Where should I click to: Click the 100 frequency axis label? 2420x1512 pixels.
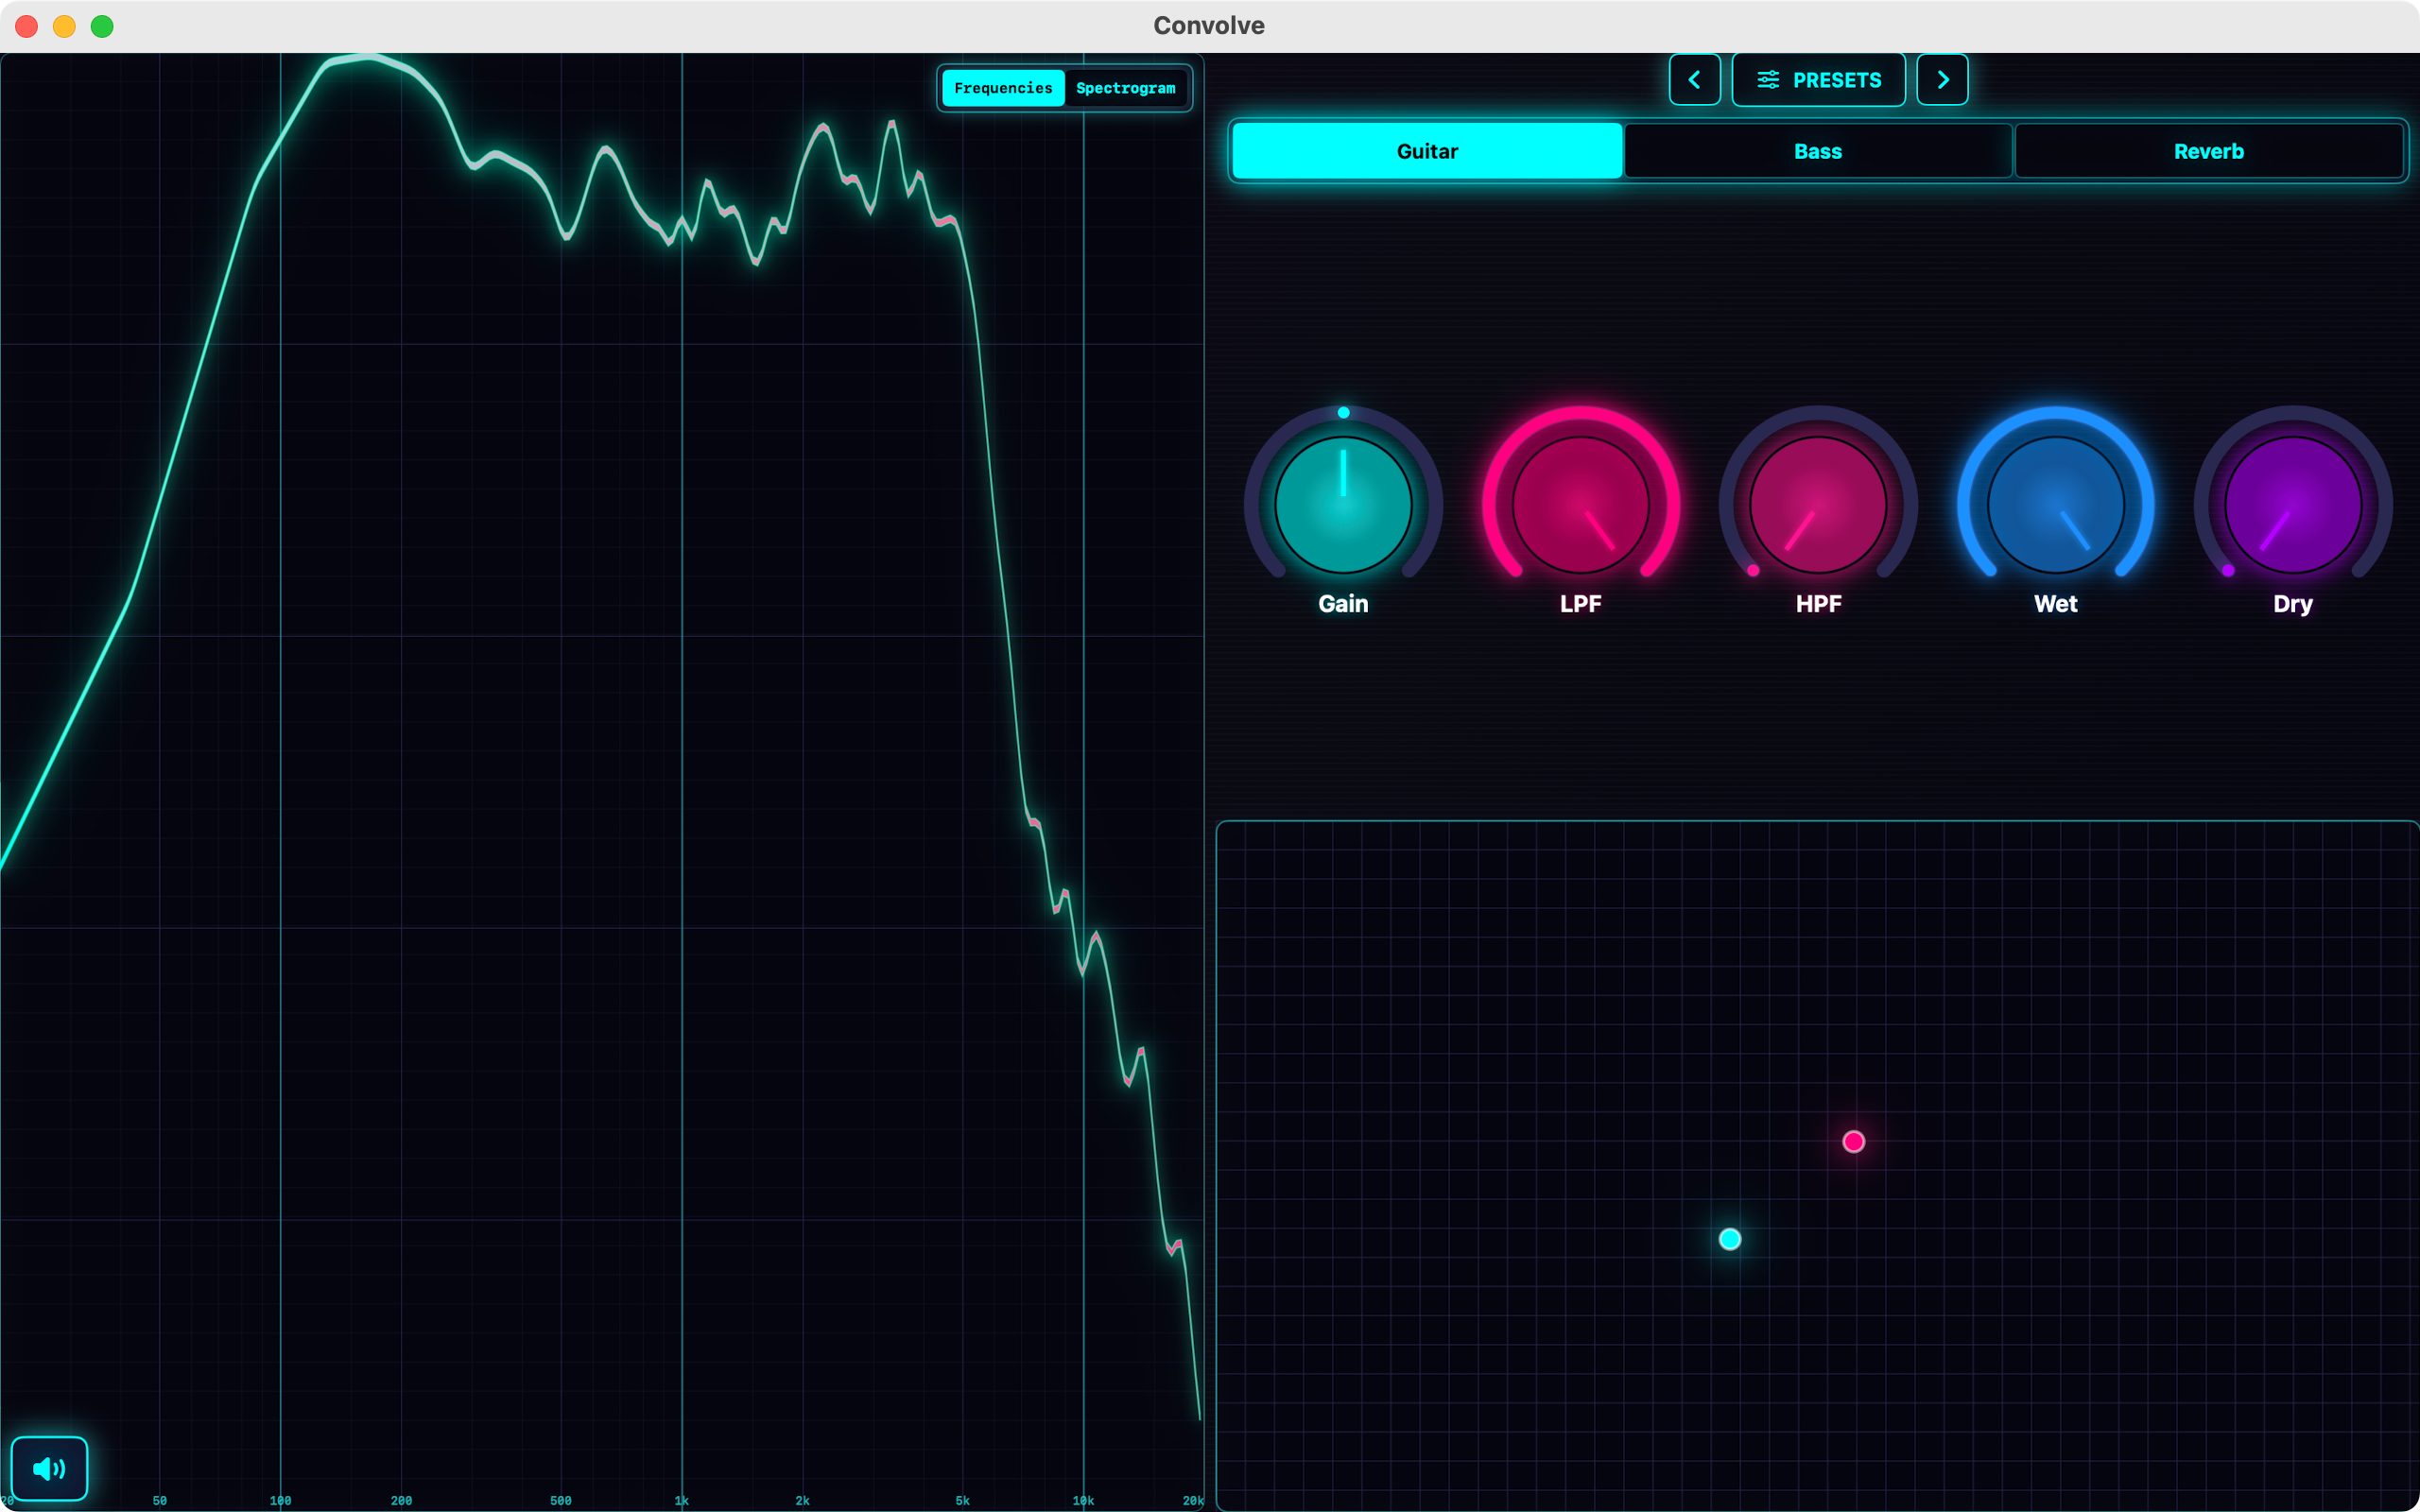pos(280,1500)
